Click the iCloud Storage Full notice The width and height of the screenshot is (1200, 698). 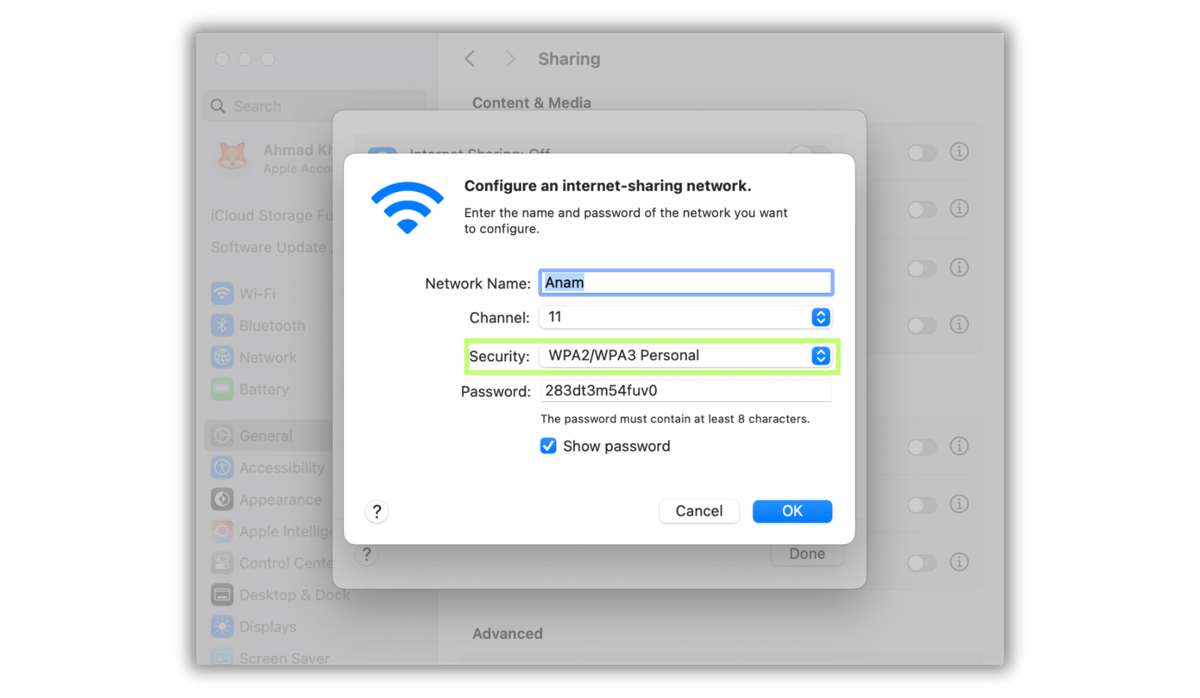[271, 215]
